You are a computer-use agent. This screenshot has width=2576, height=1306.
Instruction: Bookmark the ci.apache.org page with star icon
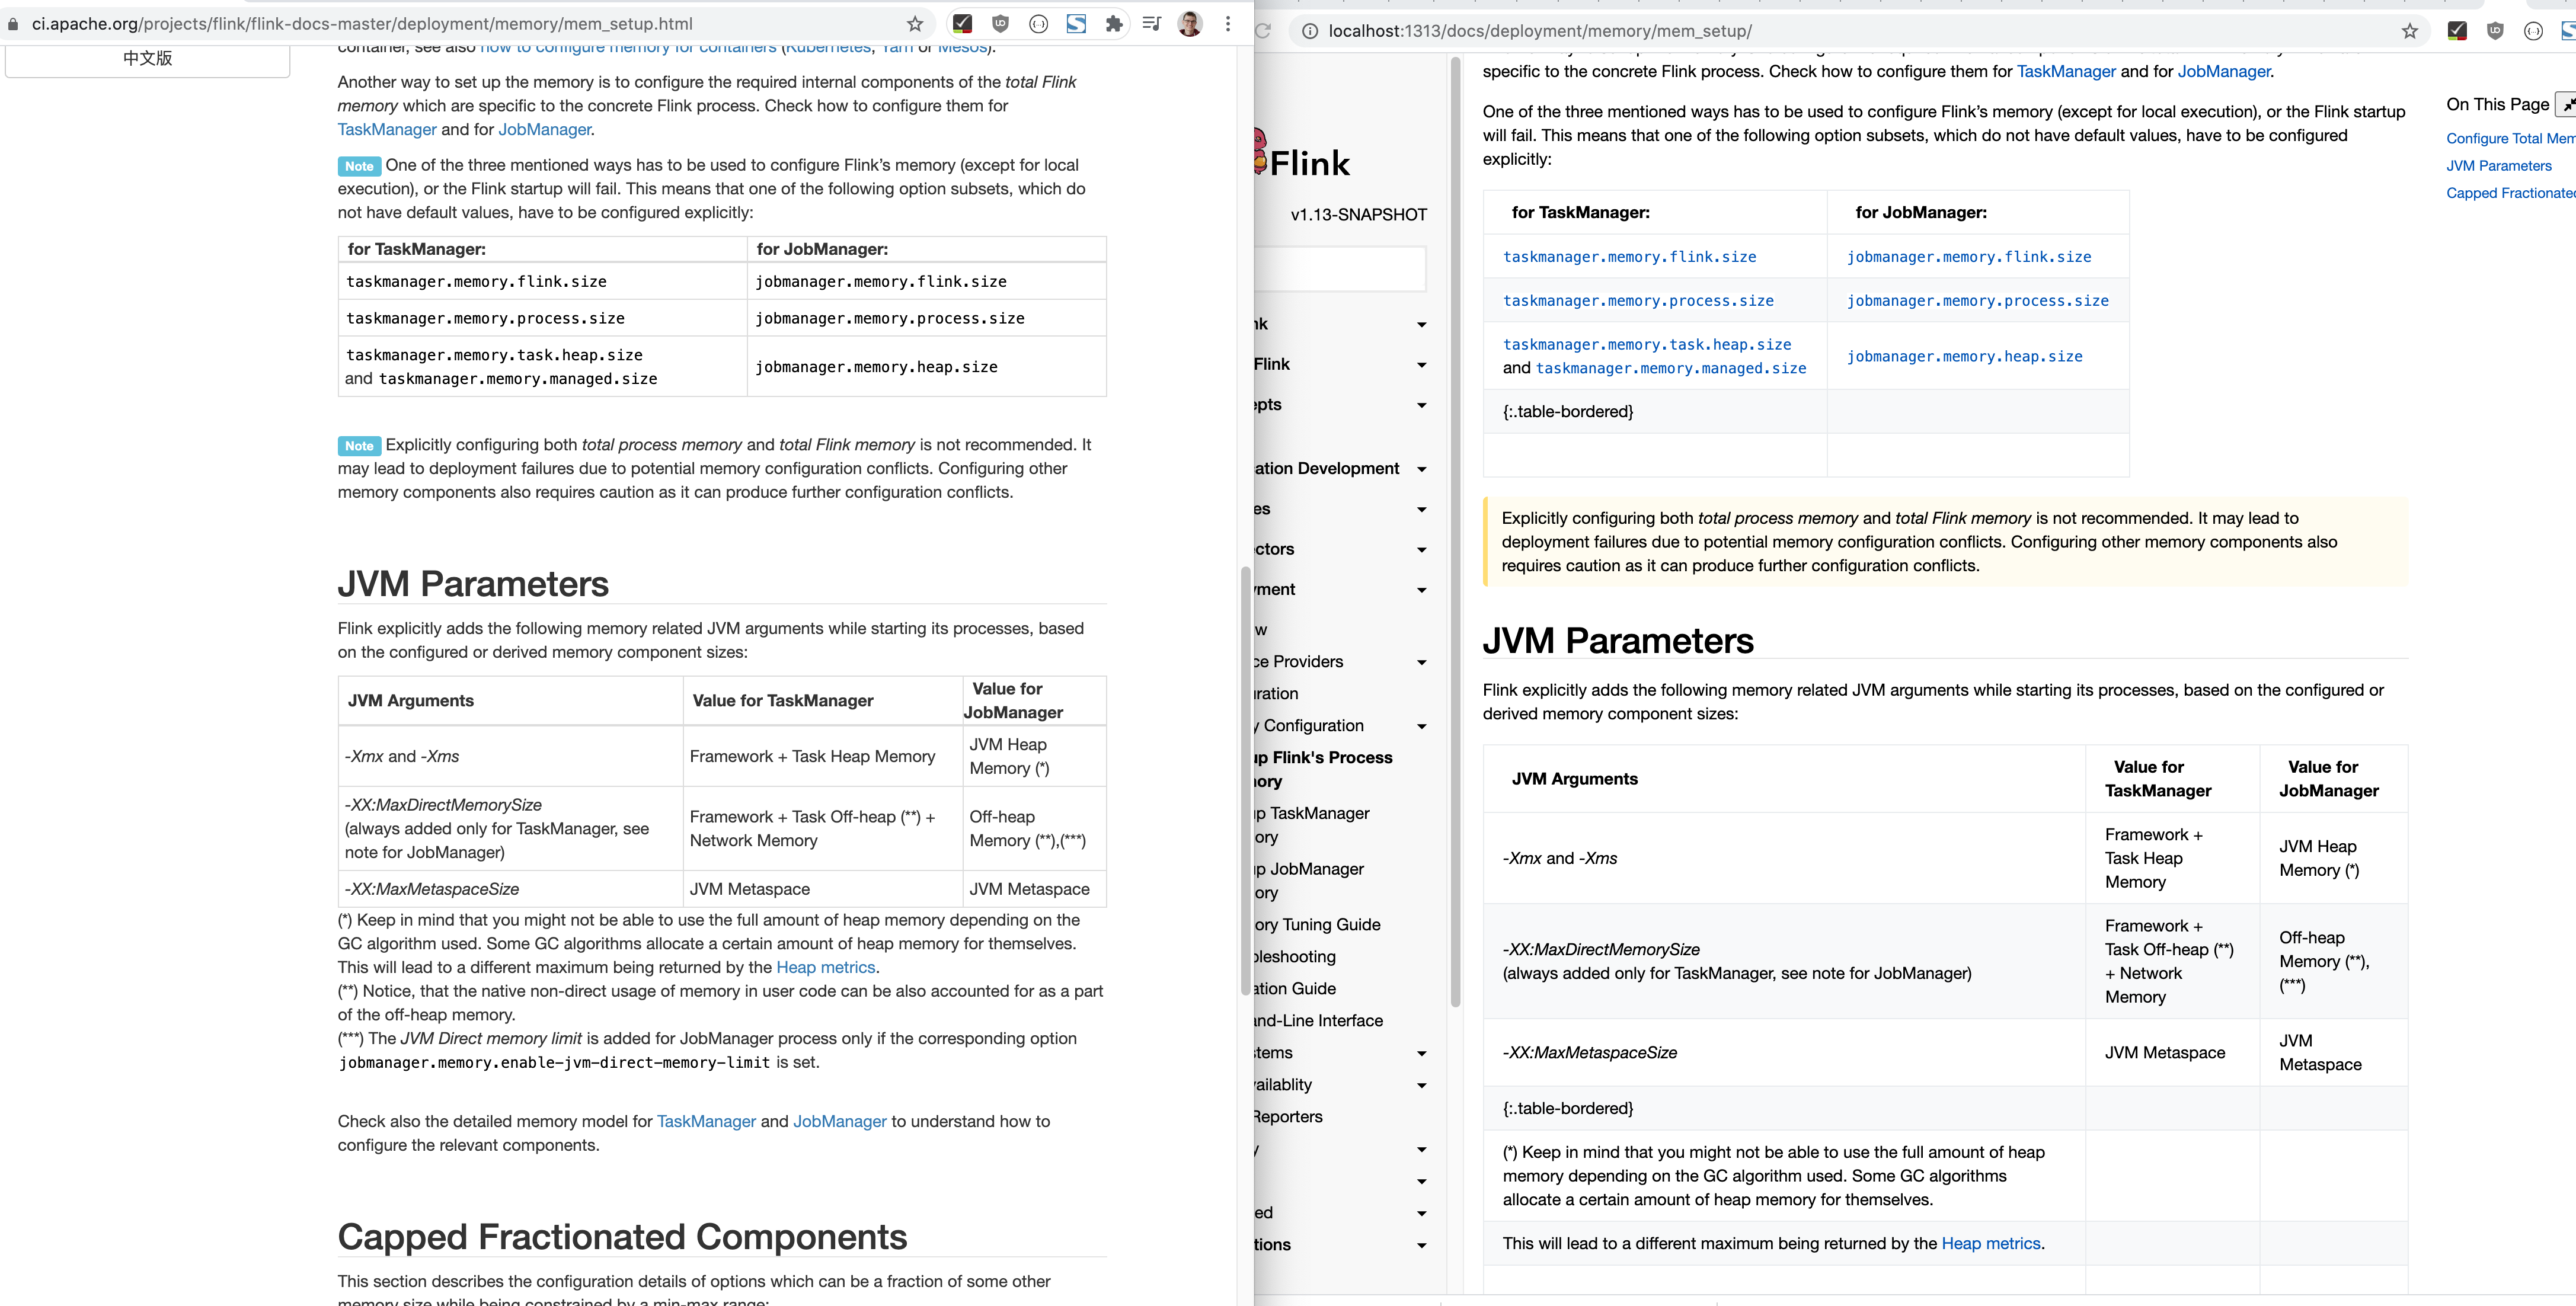(914, 24)
